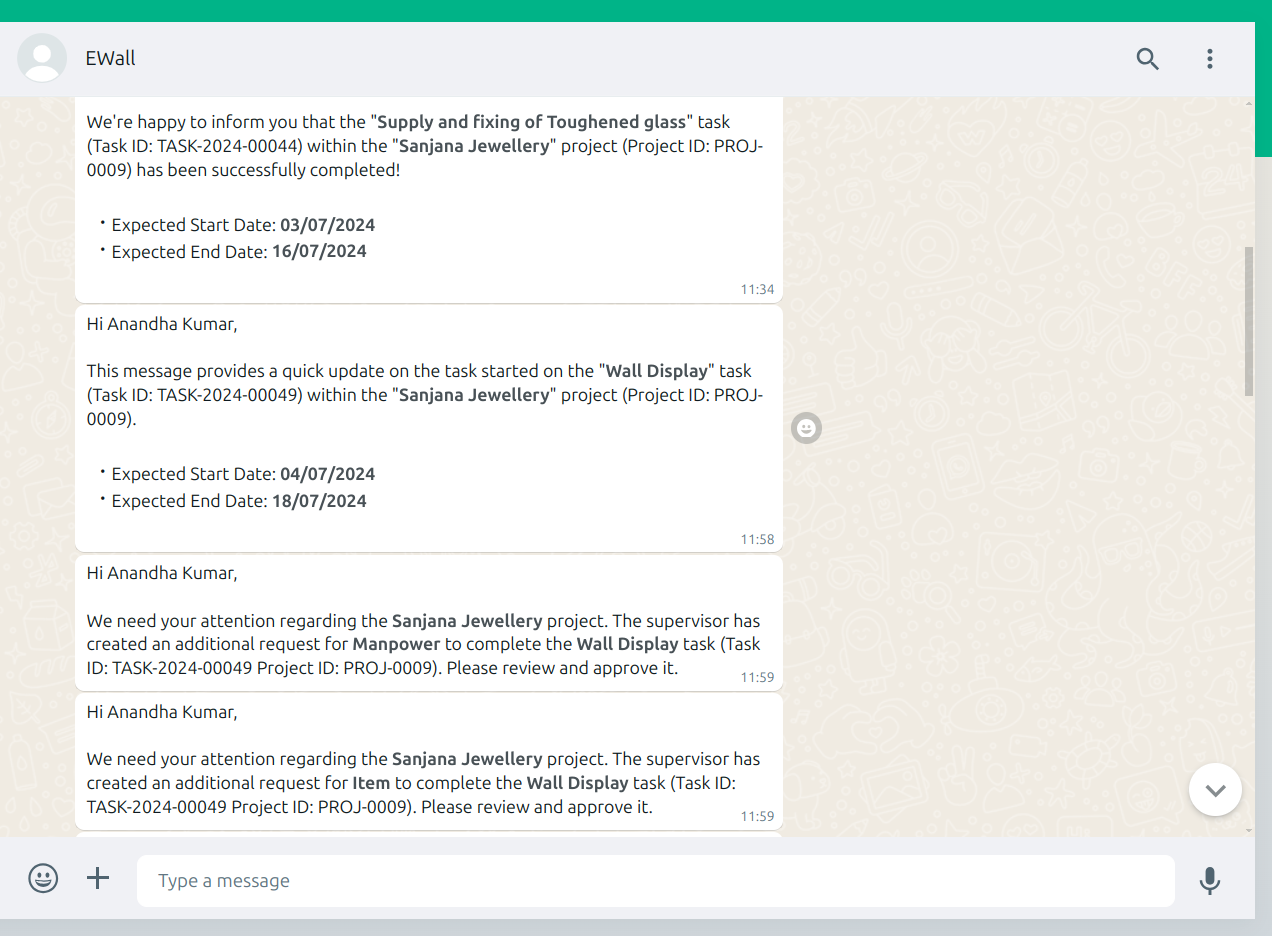Screen dimensions: 1272x936
Task: Click the date '16/07/2024'
Action: pyautogui.click(x=319, y=252)
